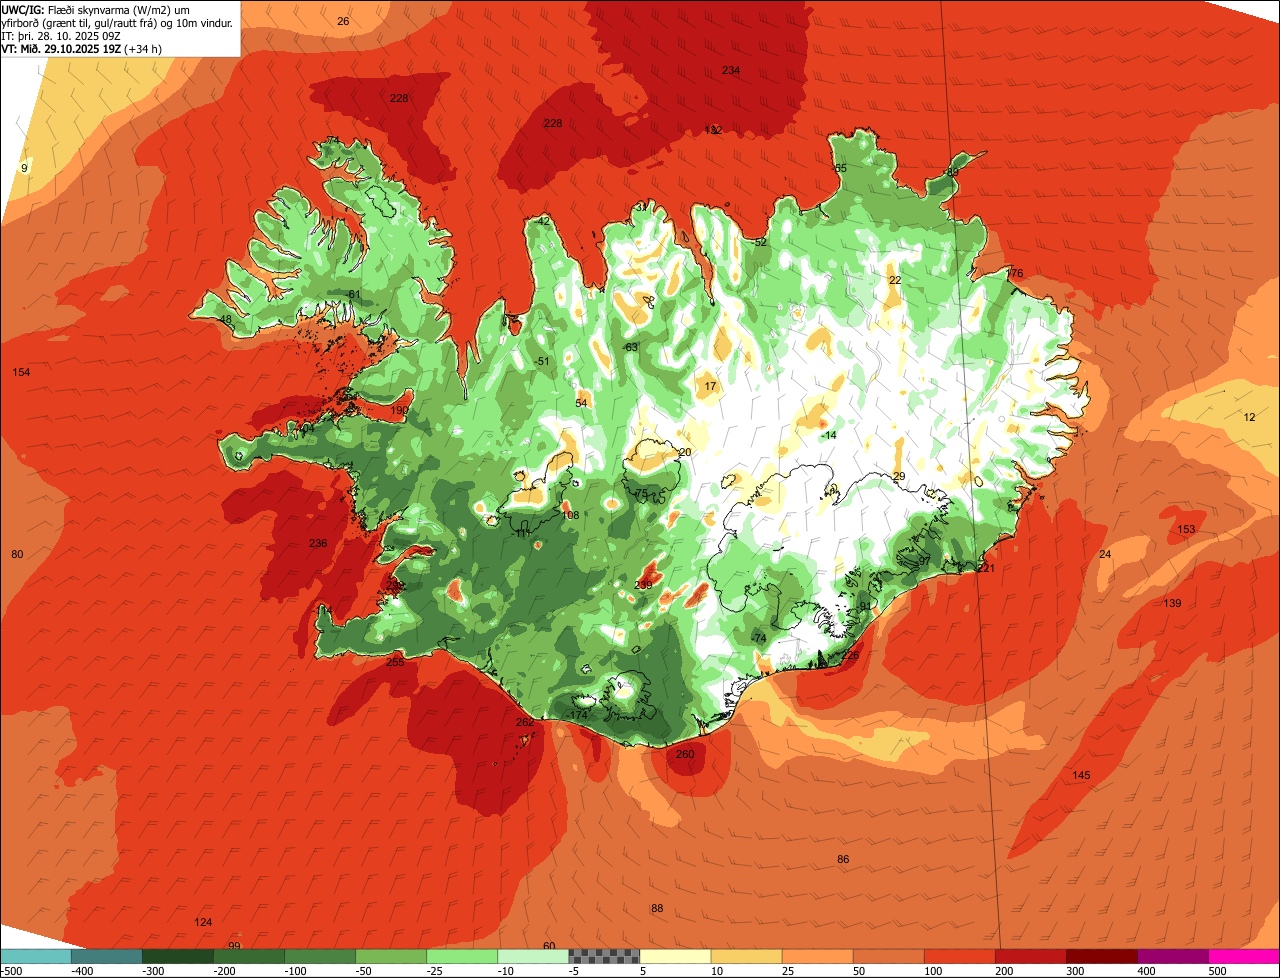The width and height of the screenshot is (1280, 978).
Task: Click the value 9 at the far west edge
Action: tap(24, 168)
